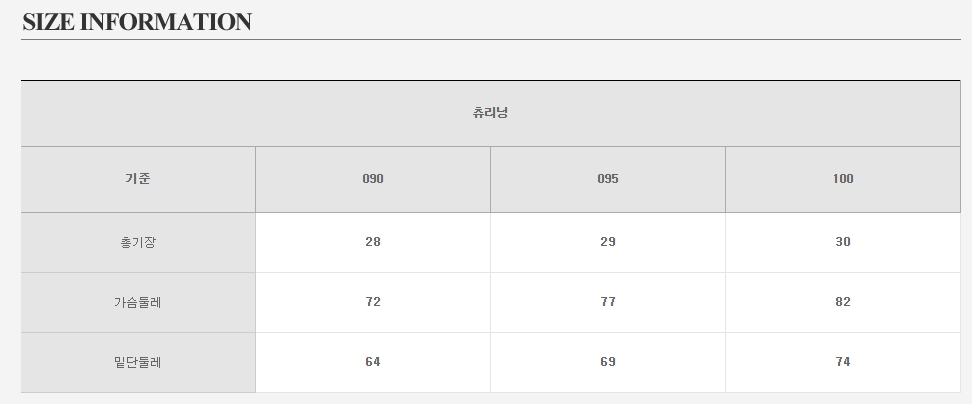Click the 밑단둘레 row label
This screenshot has width=972, height=404.
(x=138, y=362)
